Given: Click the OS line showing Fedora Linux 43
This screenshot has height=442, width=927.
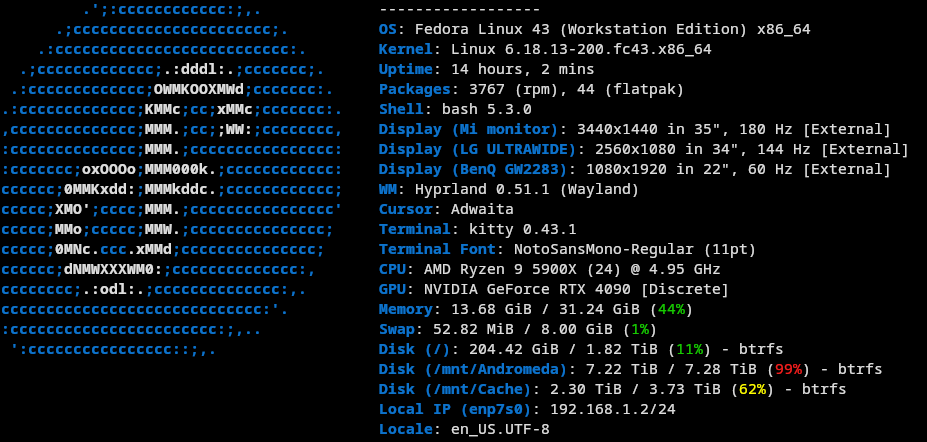Looking at the screenshot, I should 594,29.
